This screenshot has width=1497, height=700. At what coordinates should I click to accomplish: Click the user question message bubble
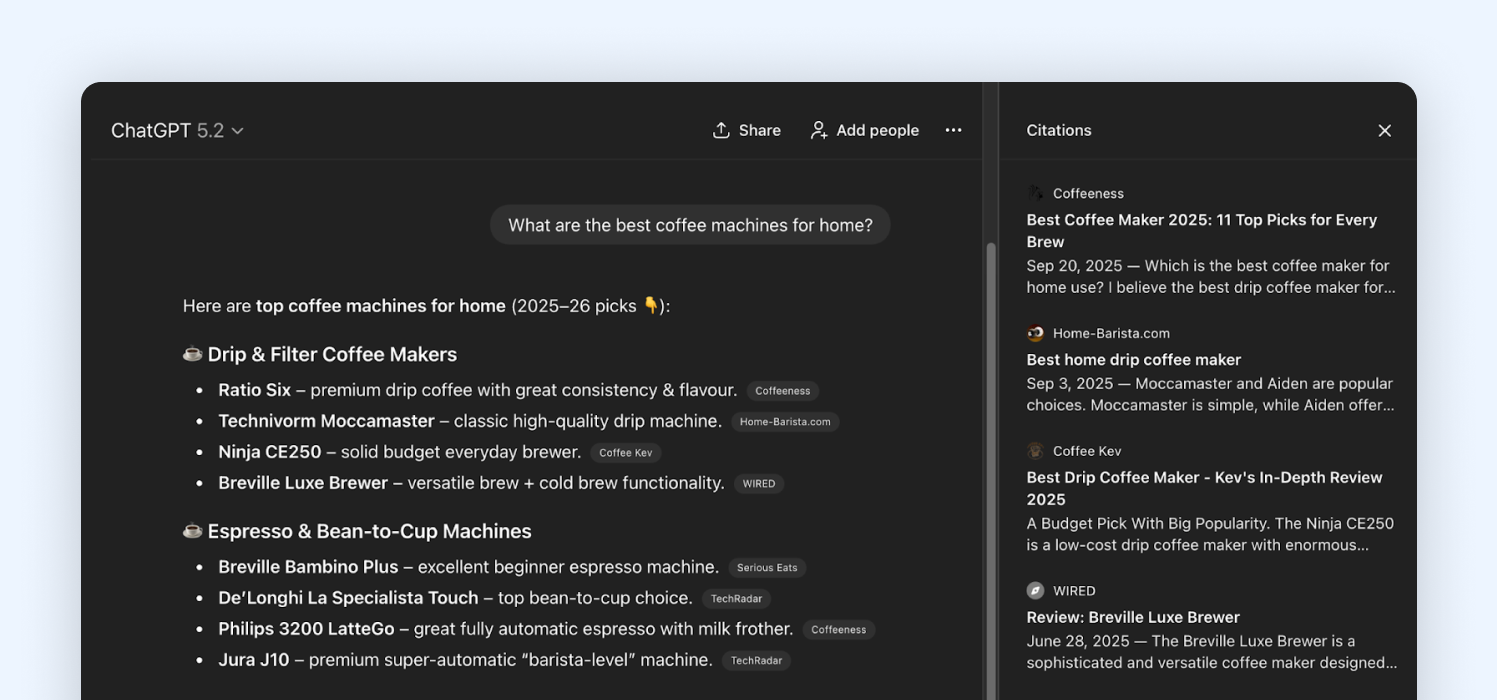pyautogui.click(x=690, y=224)
